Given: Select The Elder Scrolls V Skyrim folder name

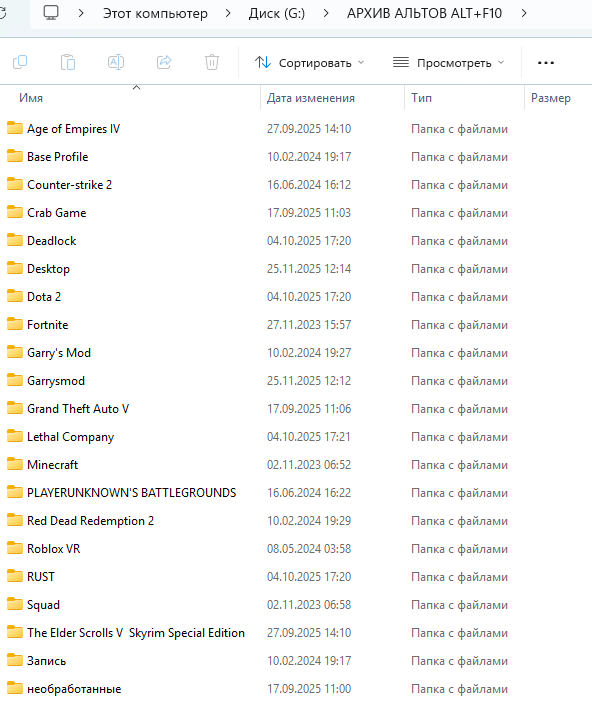Looking at the screenshot, I should 136,633.
